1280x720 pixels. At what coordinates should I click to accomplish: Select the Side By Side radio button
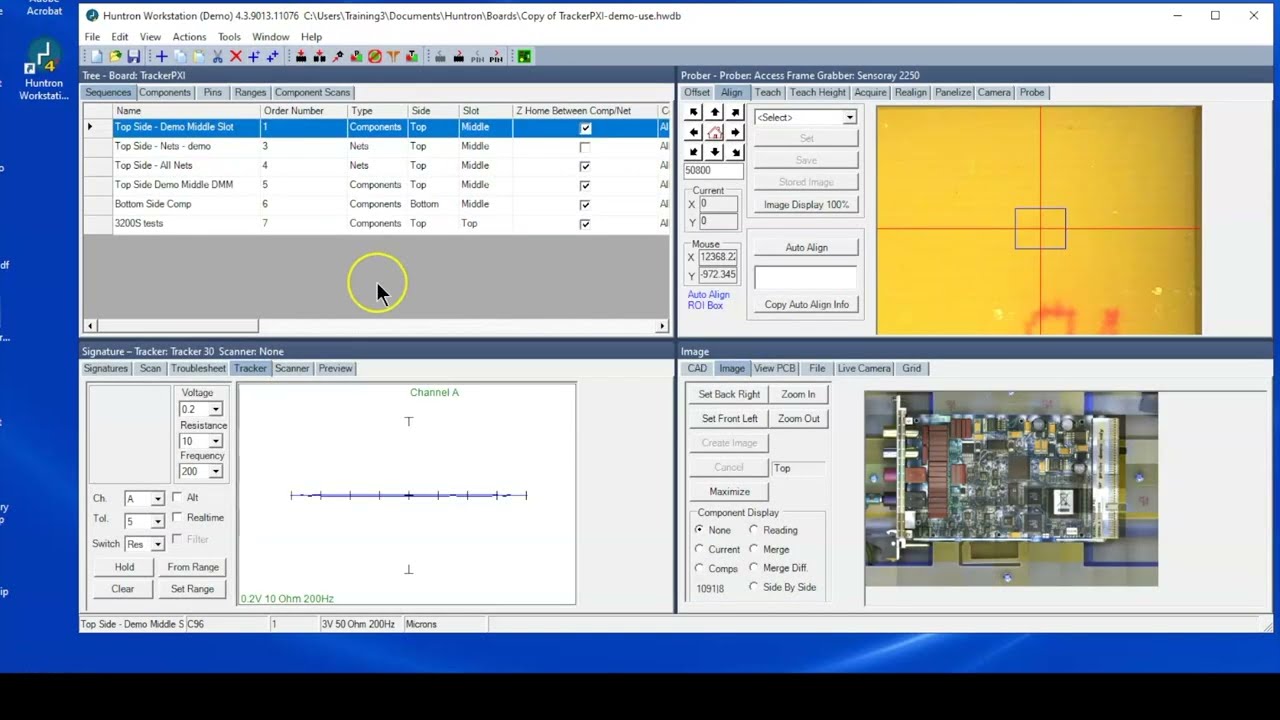[754, 587]
